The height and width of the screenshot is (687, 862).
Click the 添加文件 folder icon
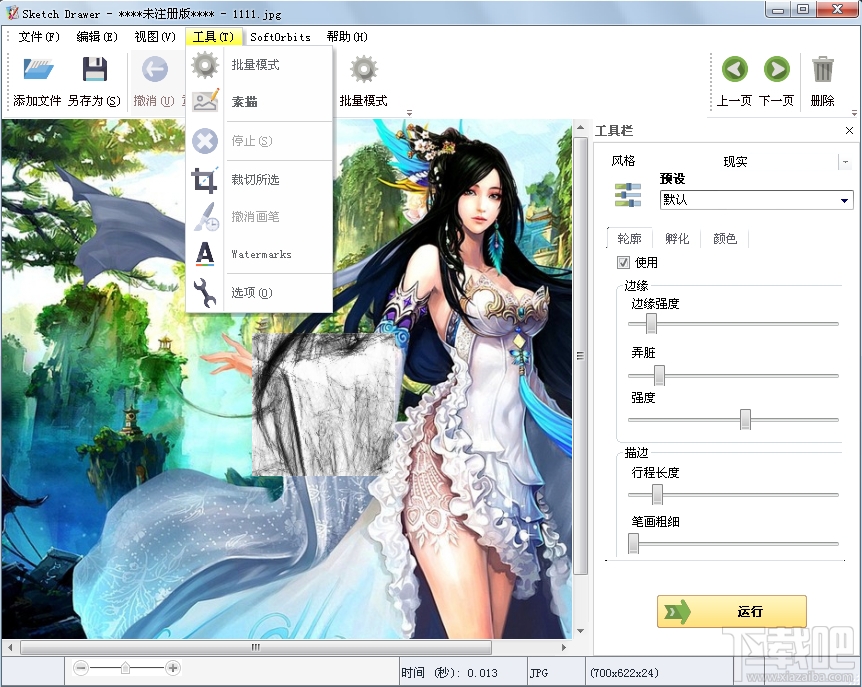coord(38,70)
